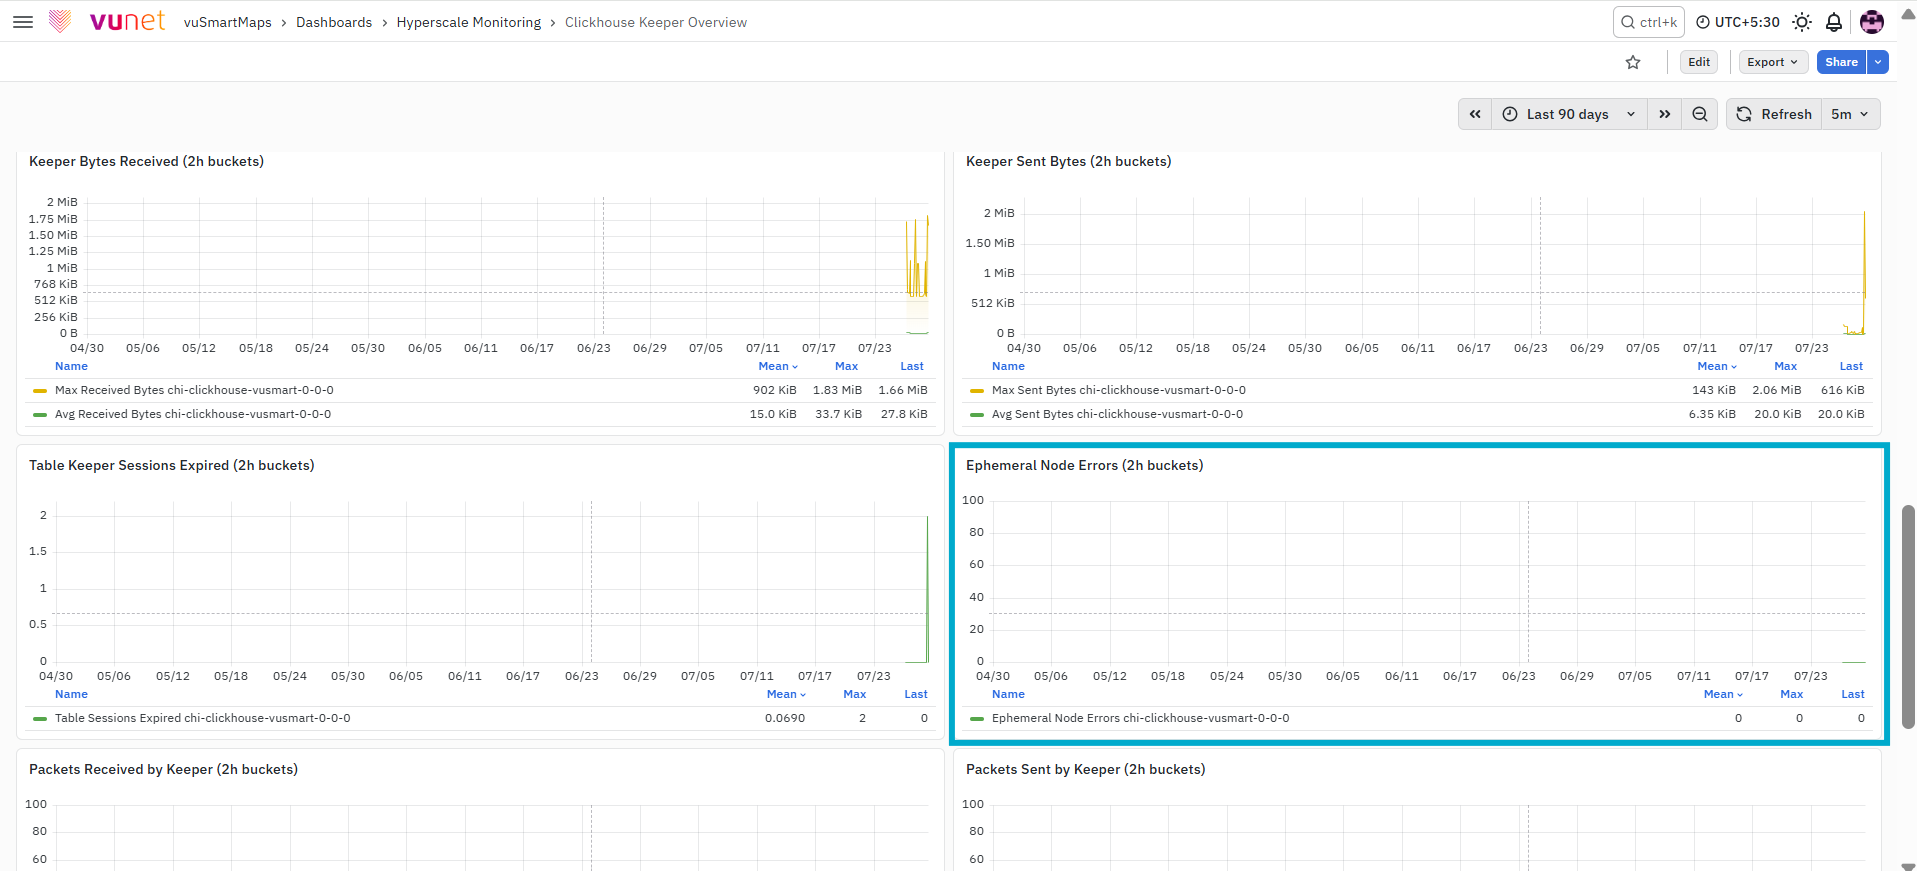1917x871 pixels.
Task: Sort Ephemeral Node Errors legend by Last
Action: (1853, 694)
